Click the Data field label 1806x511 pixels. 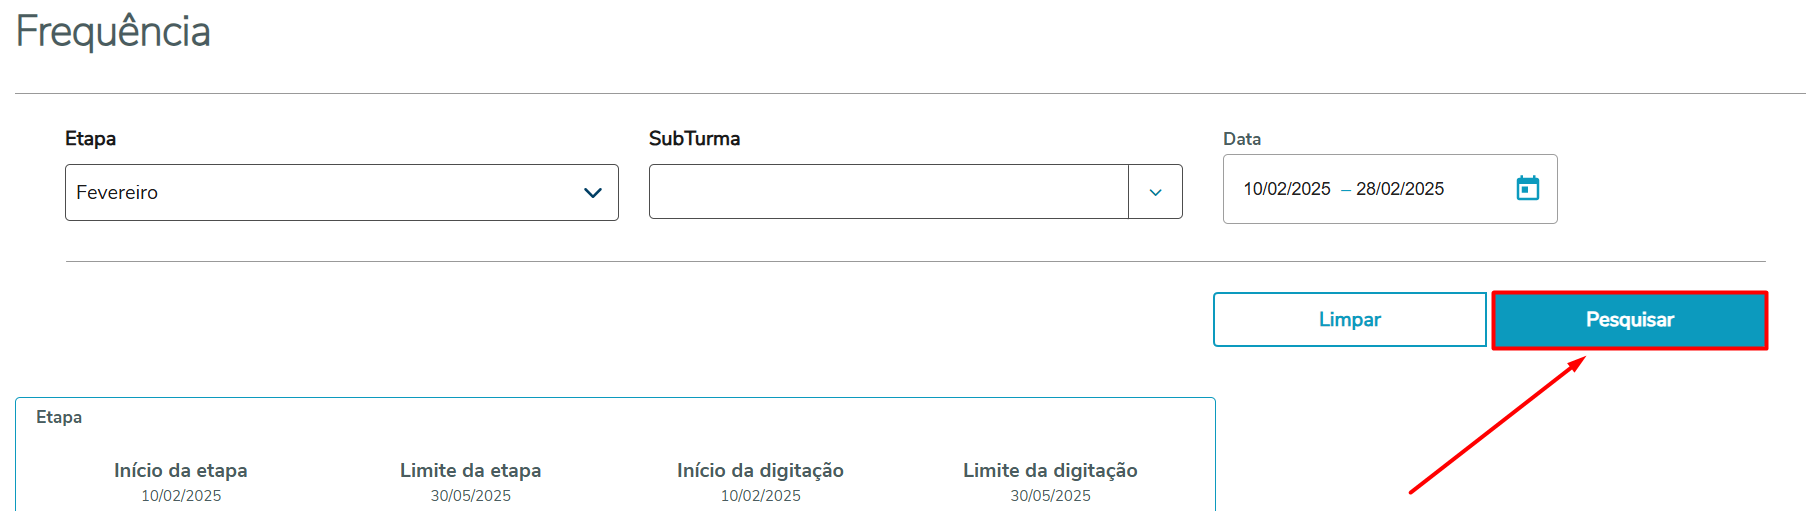(1241, 139)
